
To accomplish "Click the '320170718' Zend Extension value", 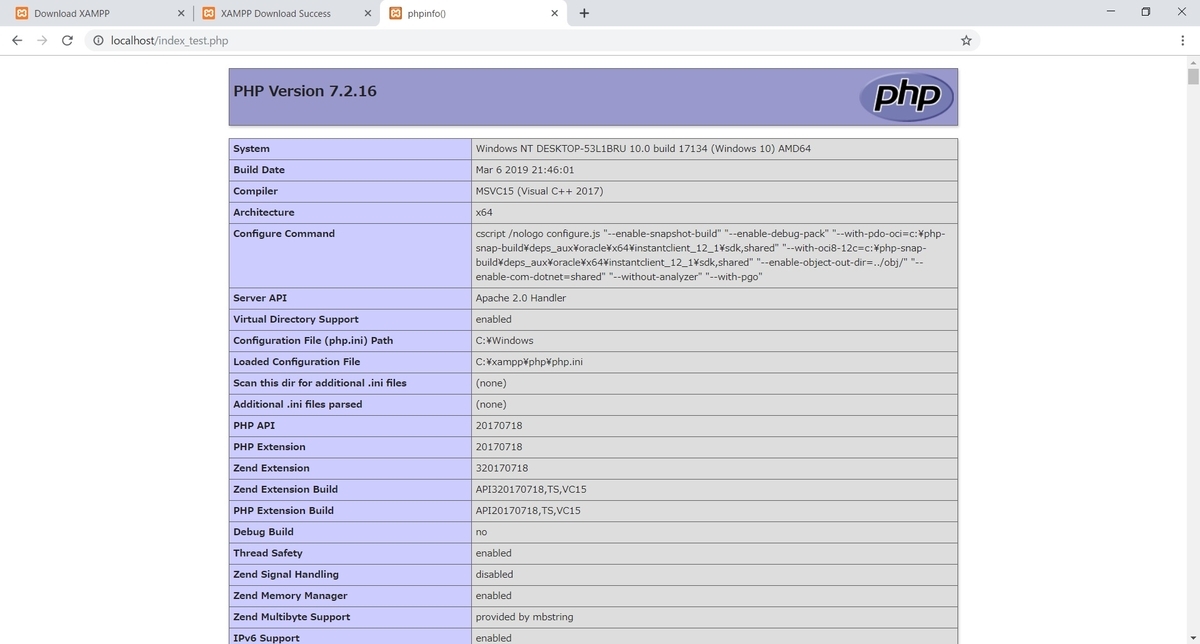I will pyautogui.click(x=502, y=468).
